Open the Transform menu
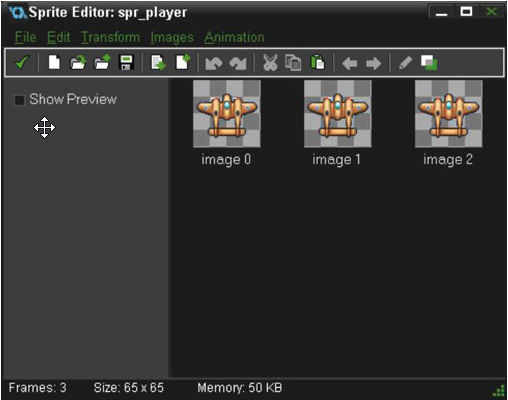 pyautogui.click(x=111, y=37)
